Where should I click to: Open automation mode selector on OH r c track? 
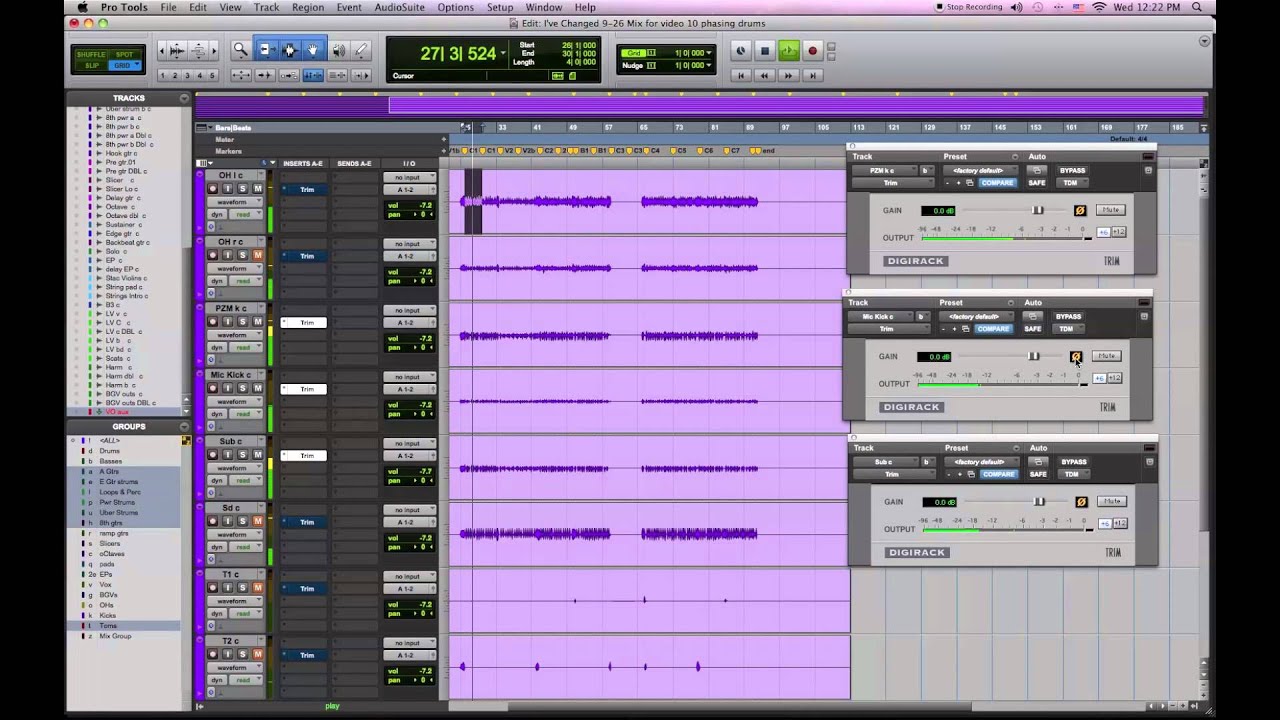point(245,281)
